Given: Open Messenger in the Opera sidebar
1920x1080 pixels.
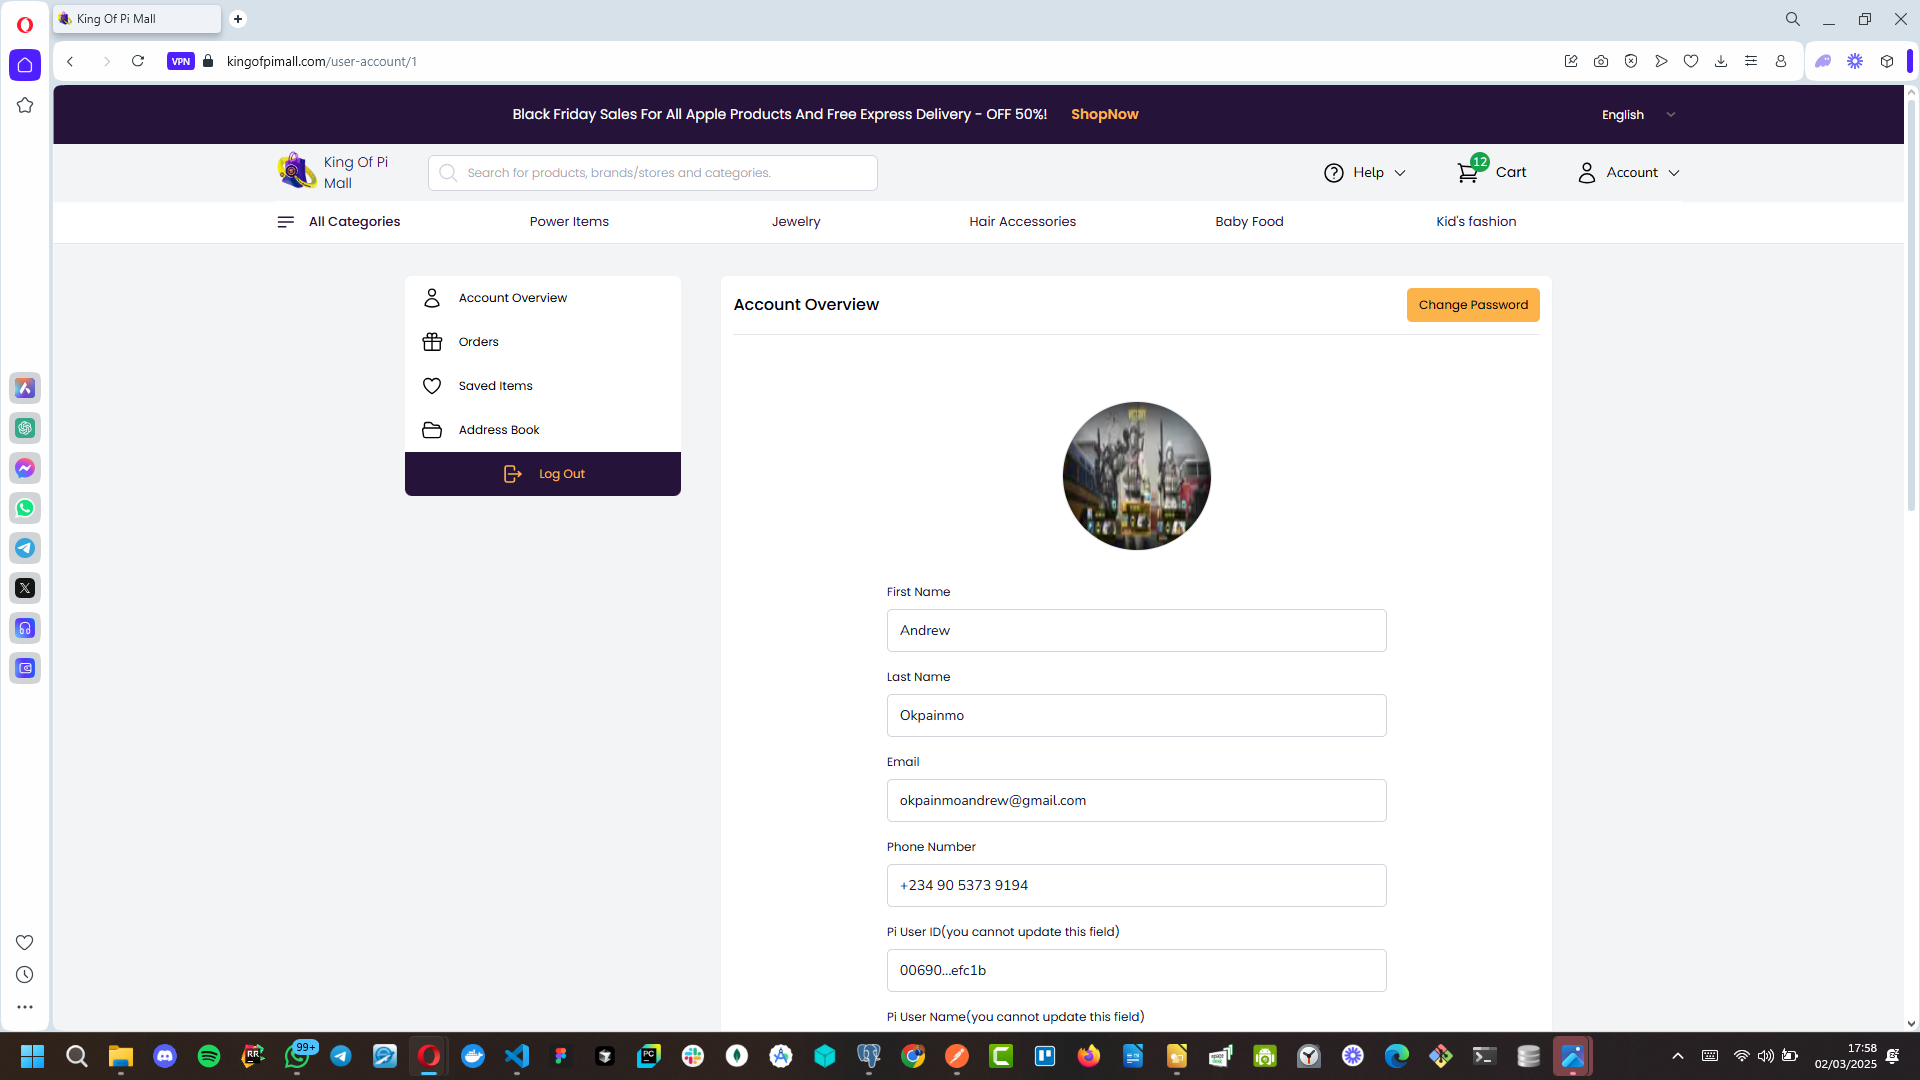Looking at the screenshot, I should click(25, 468).
